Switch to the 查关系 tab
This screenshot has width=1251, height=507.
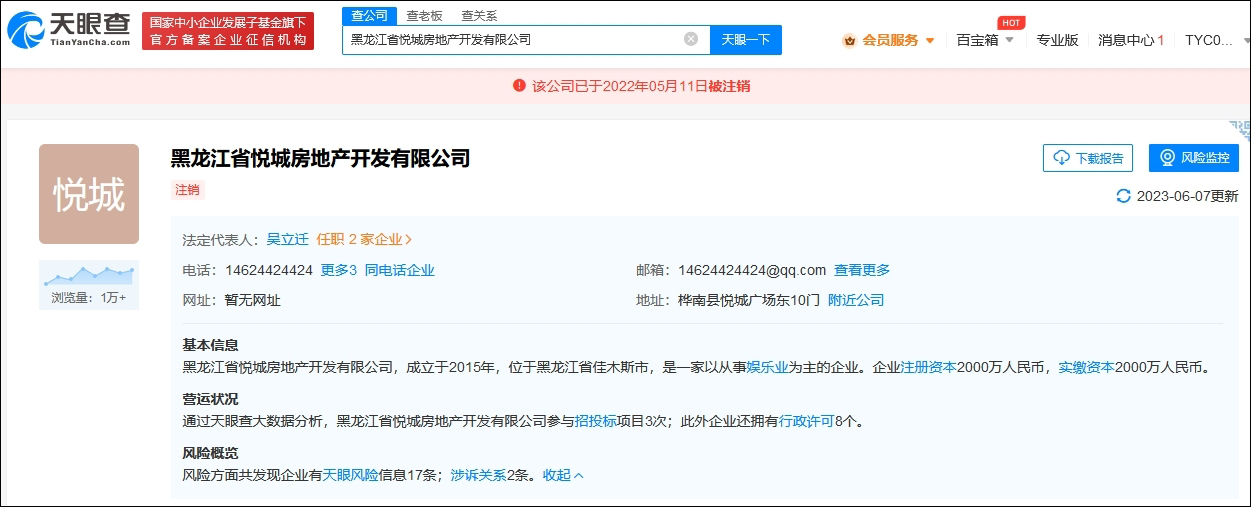pyautogui.click(x=479, y=16)
